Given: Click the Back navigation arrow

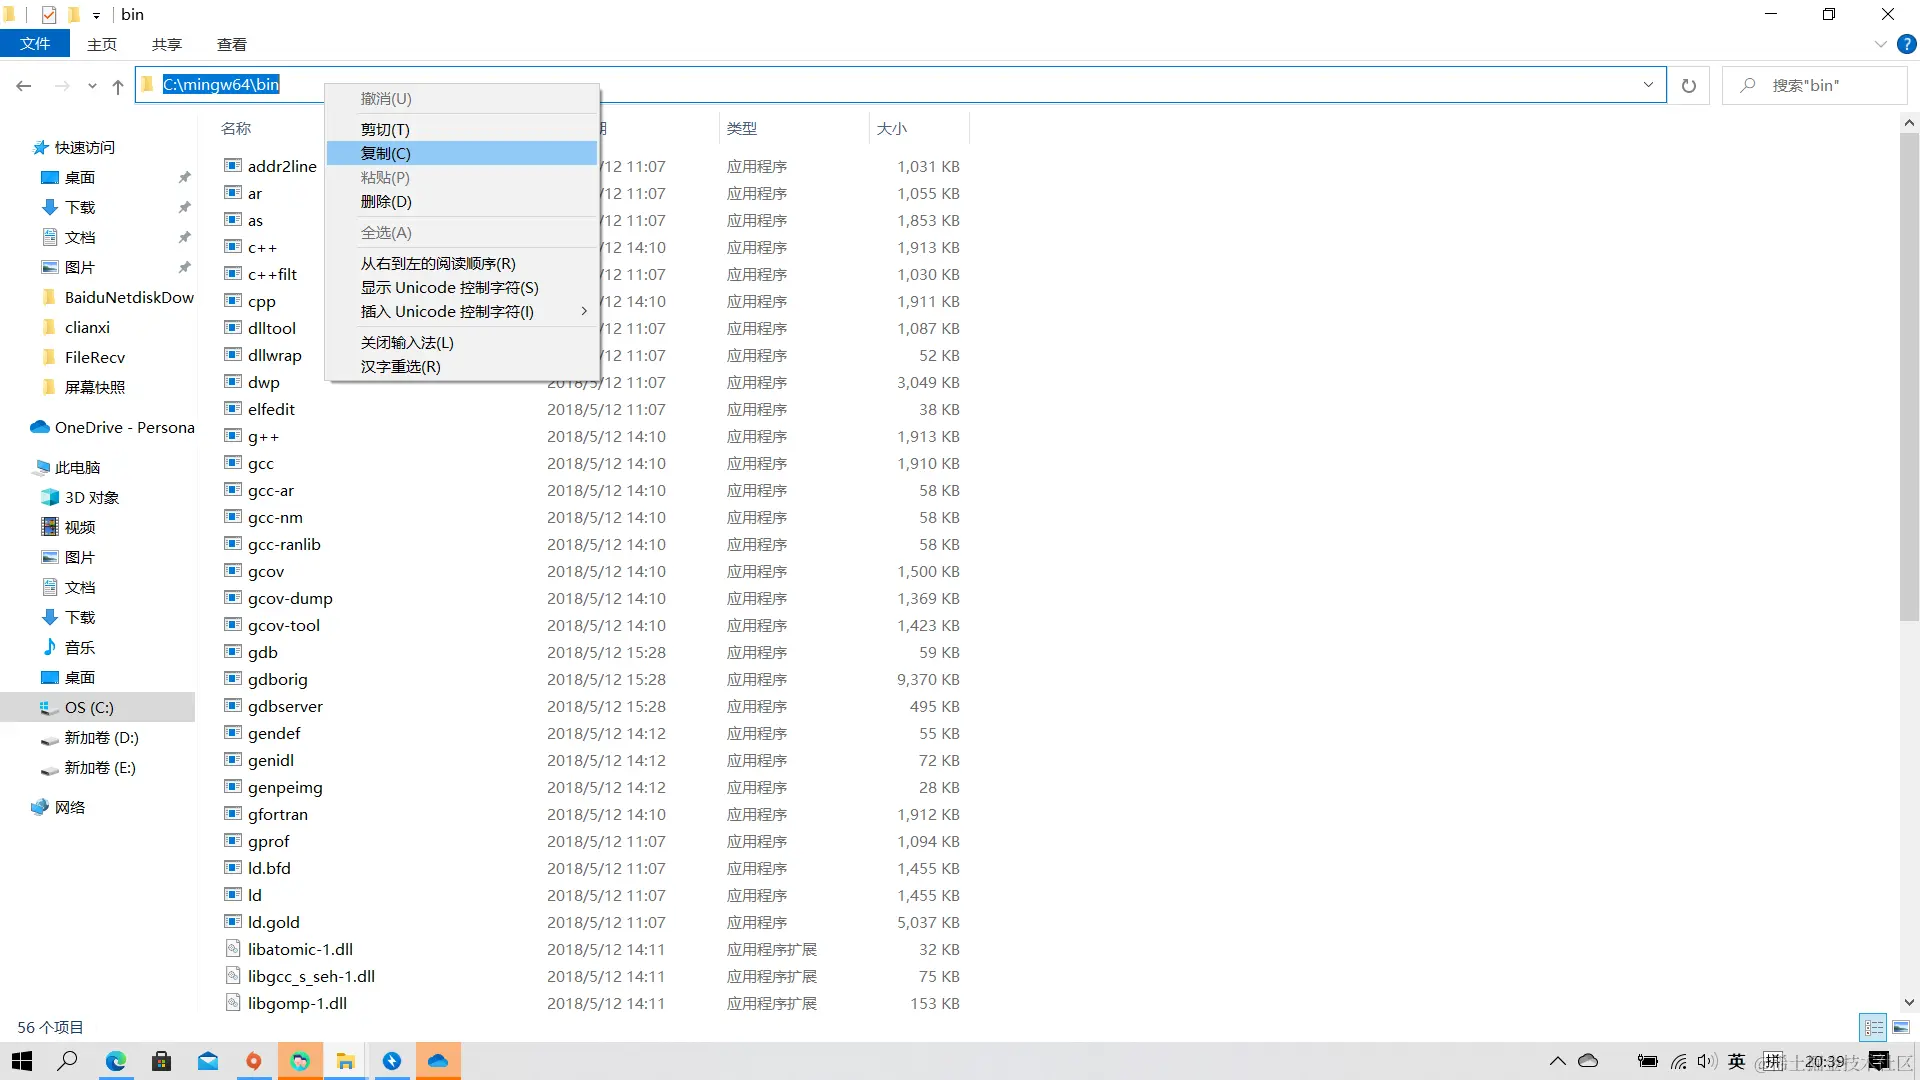Looking at the screenshot, I should (x=24, y=87).
